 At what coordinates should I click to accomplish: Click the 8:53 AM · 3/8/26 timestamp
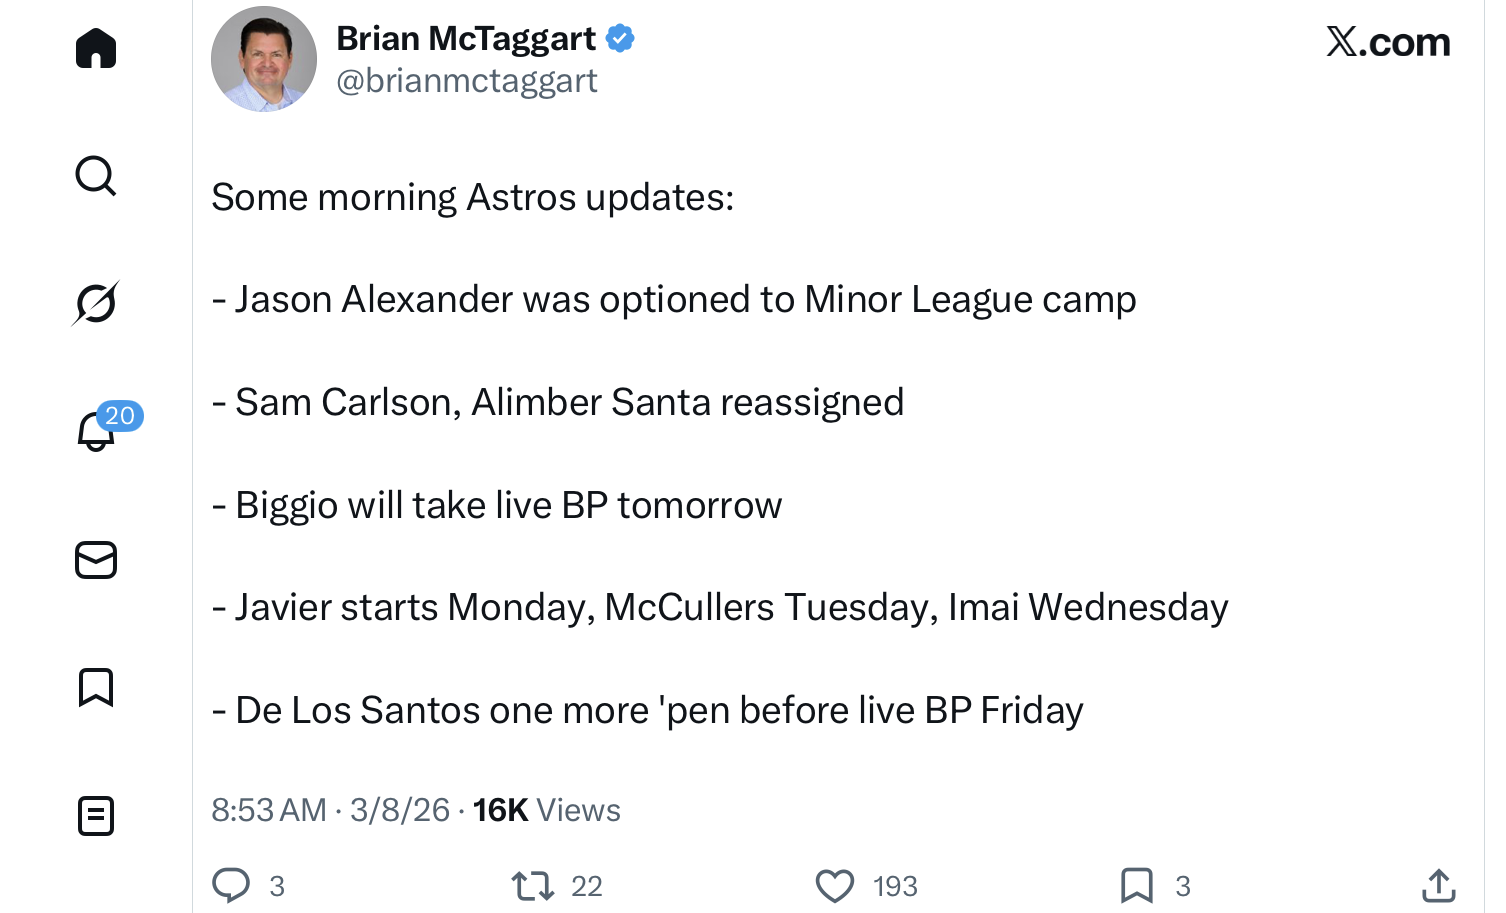point(331,810)
